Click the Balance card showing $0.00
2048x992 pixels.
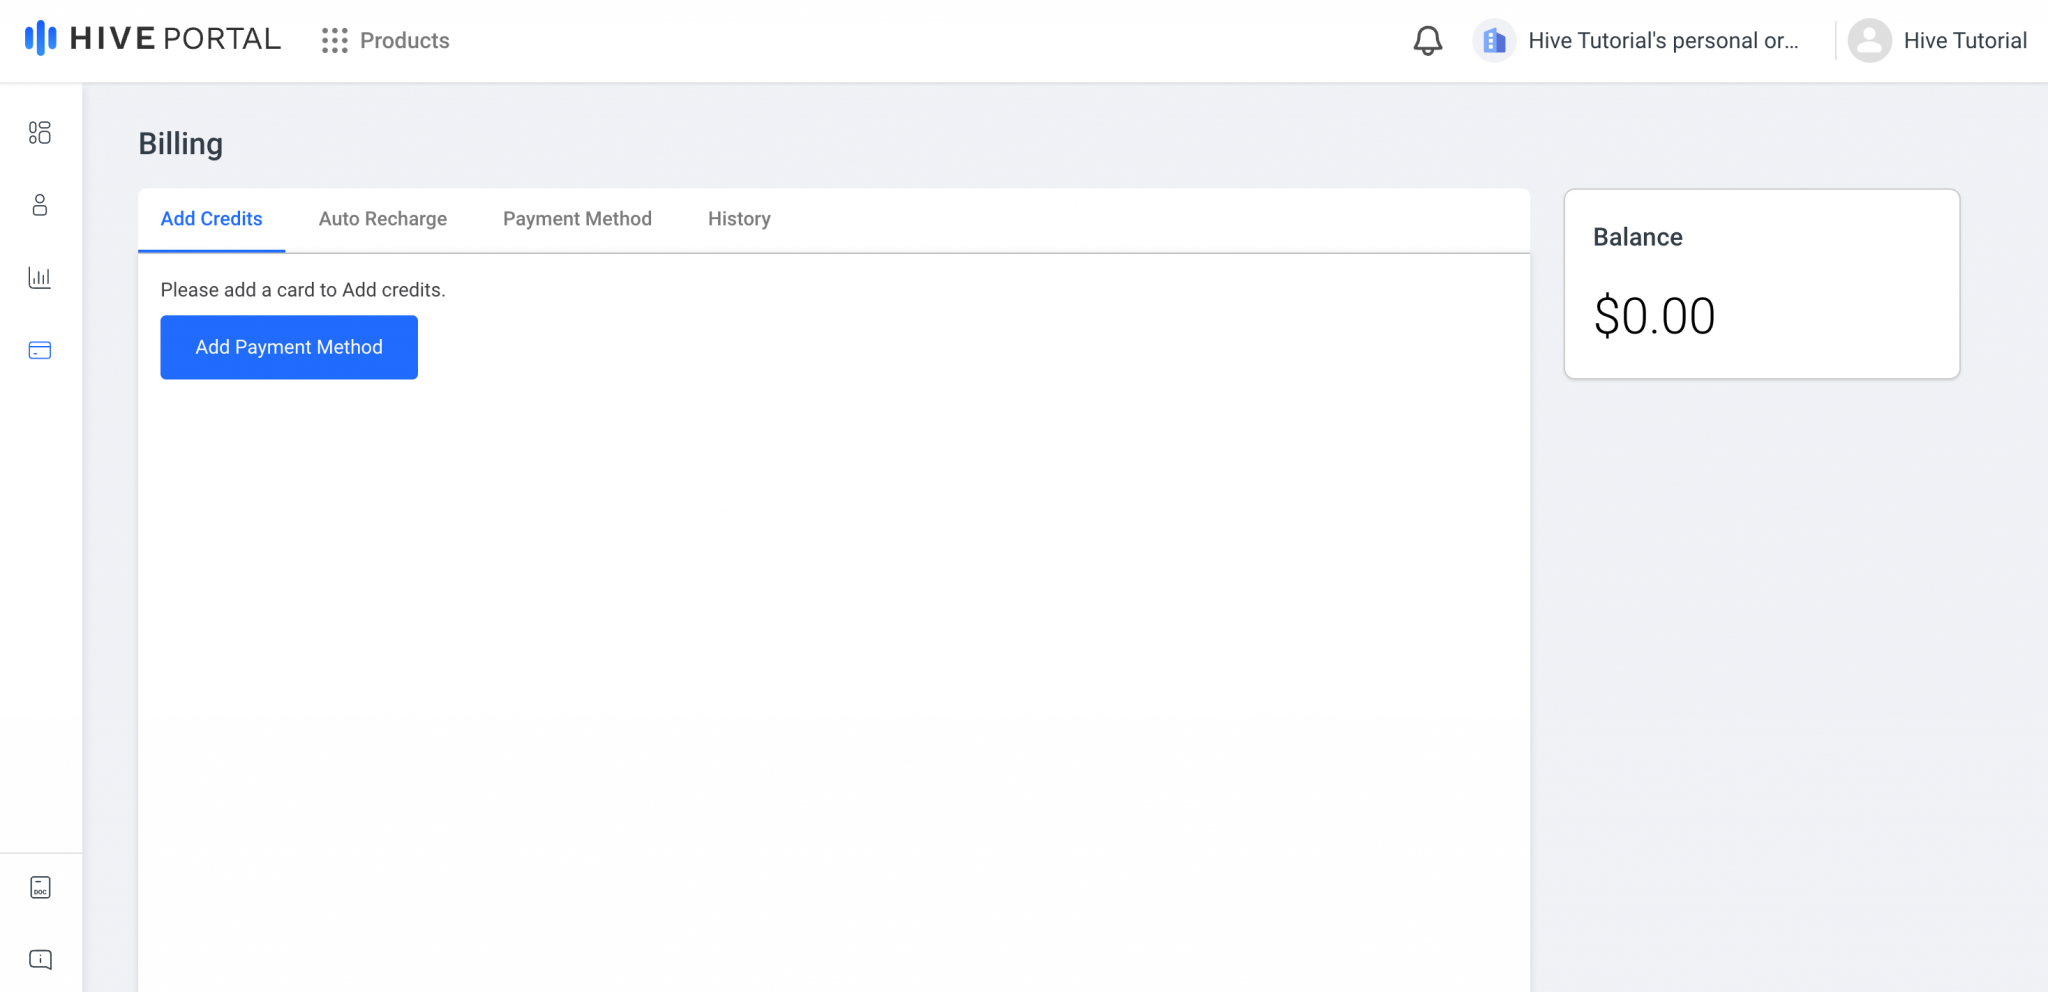[x=1762, y=283]
